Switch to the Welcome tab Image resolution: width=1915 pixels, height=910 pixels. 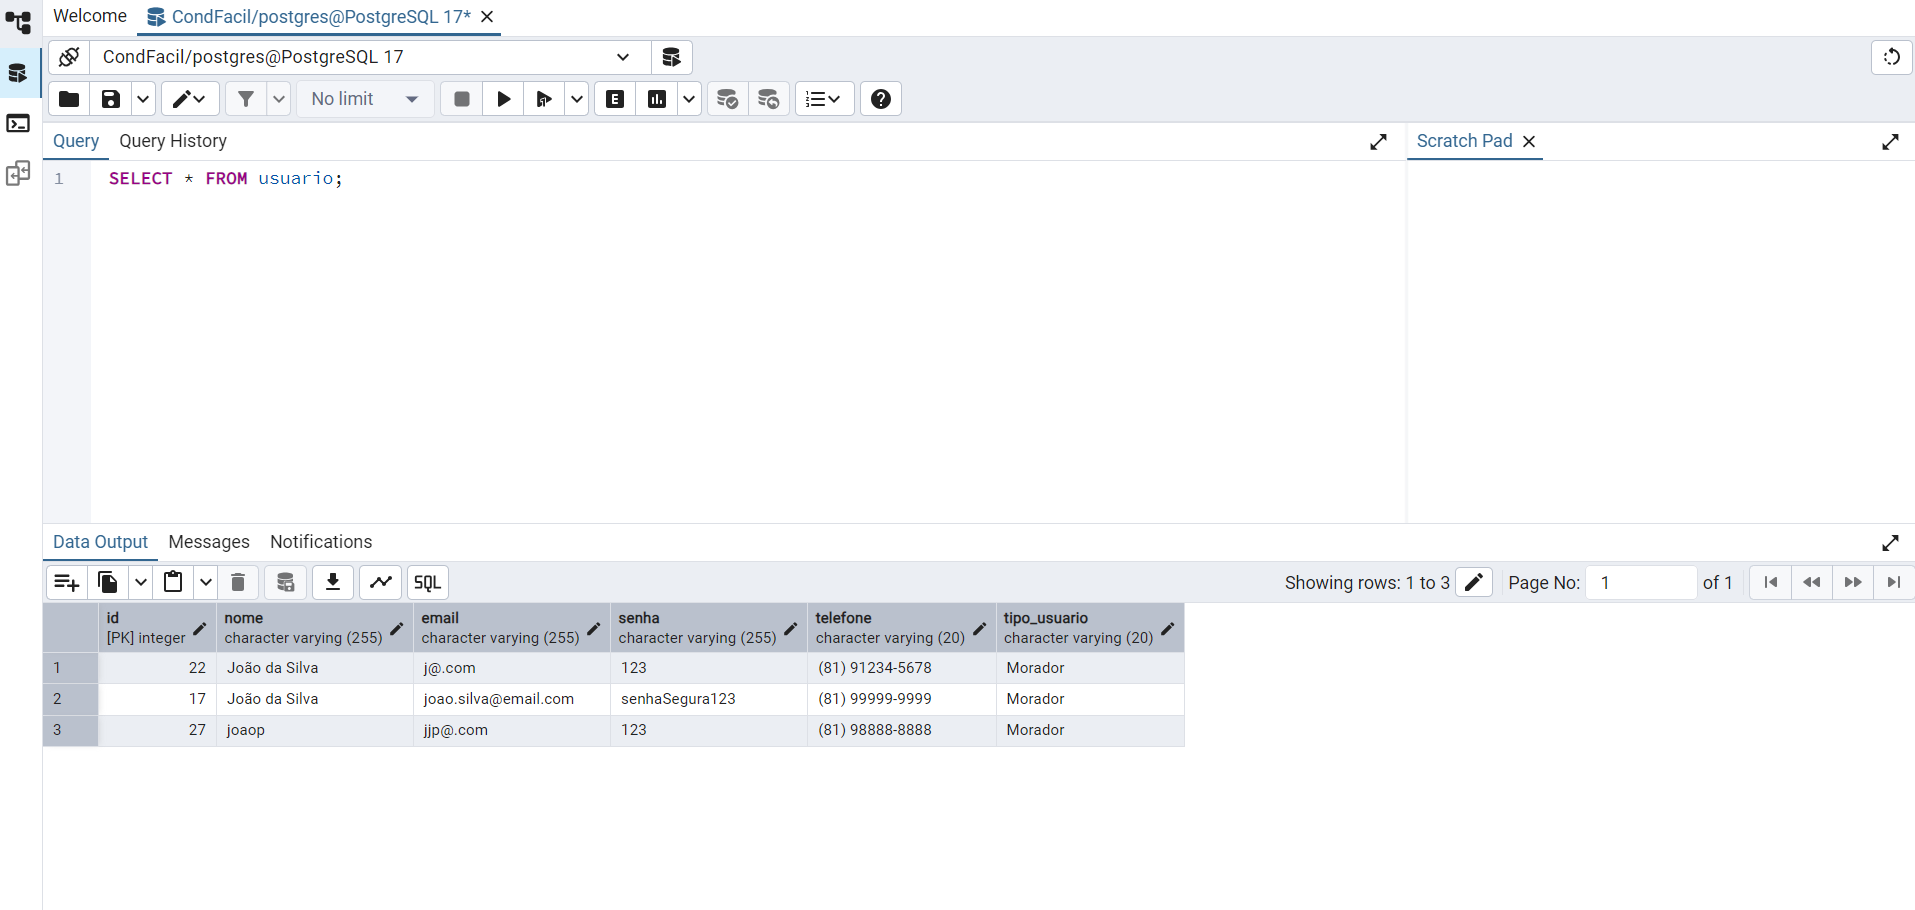click(90, 16)
